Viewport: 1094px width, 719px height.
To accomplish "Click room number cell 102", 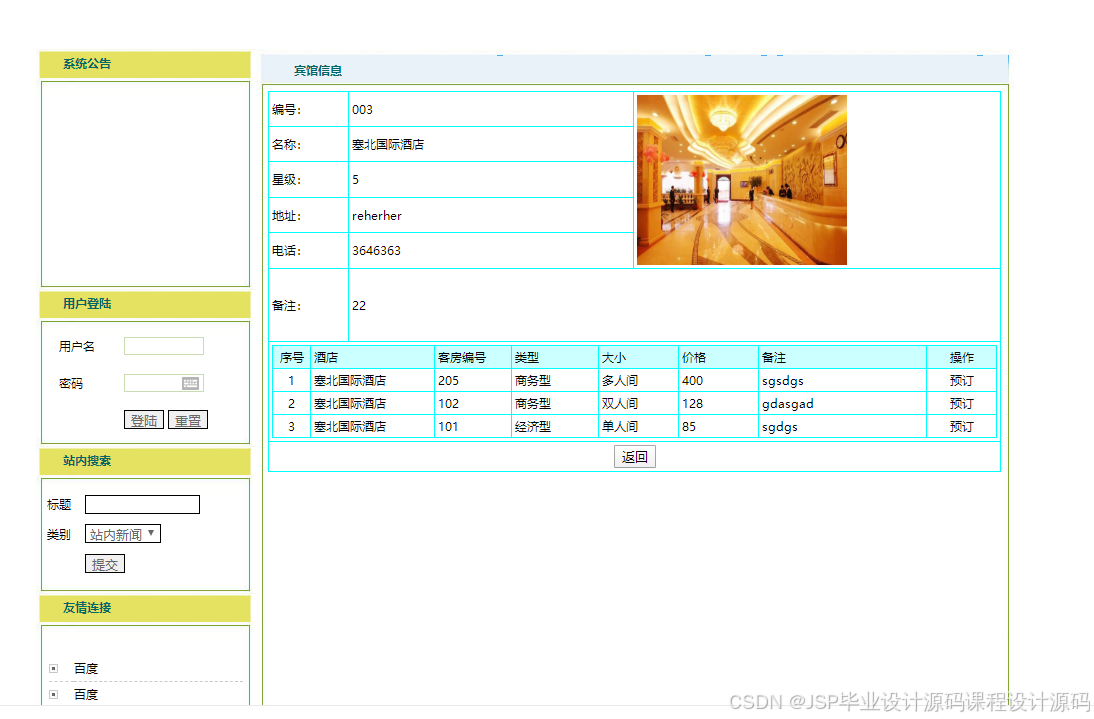I will (448, 404).
